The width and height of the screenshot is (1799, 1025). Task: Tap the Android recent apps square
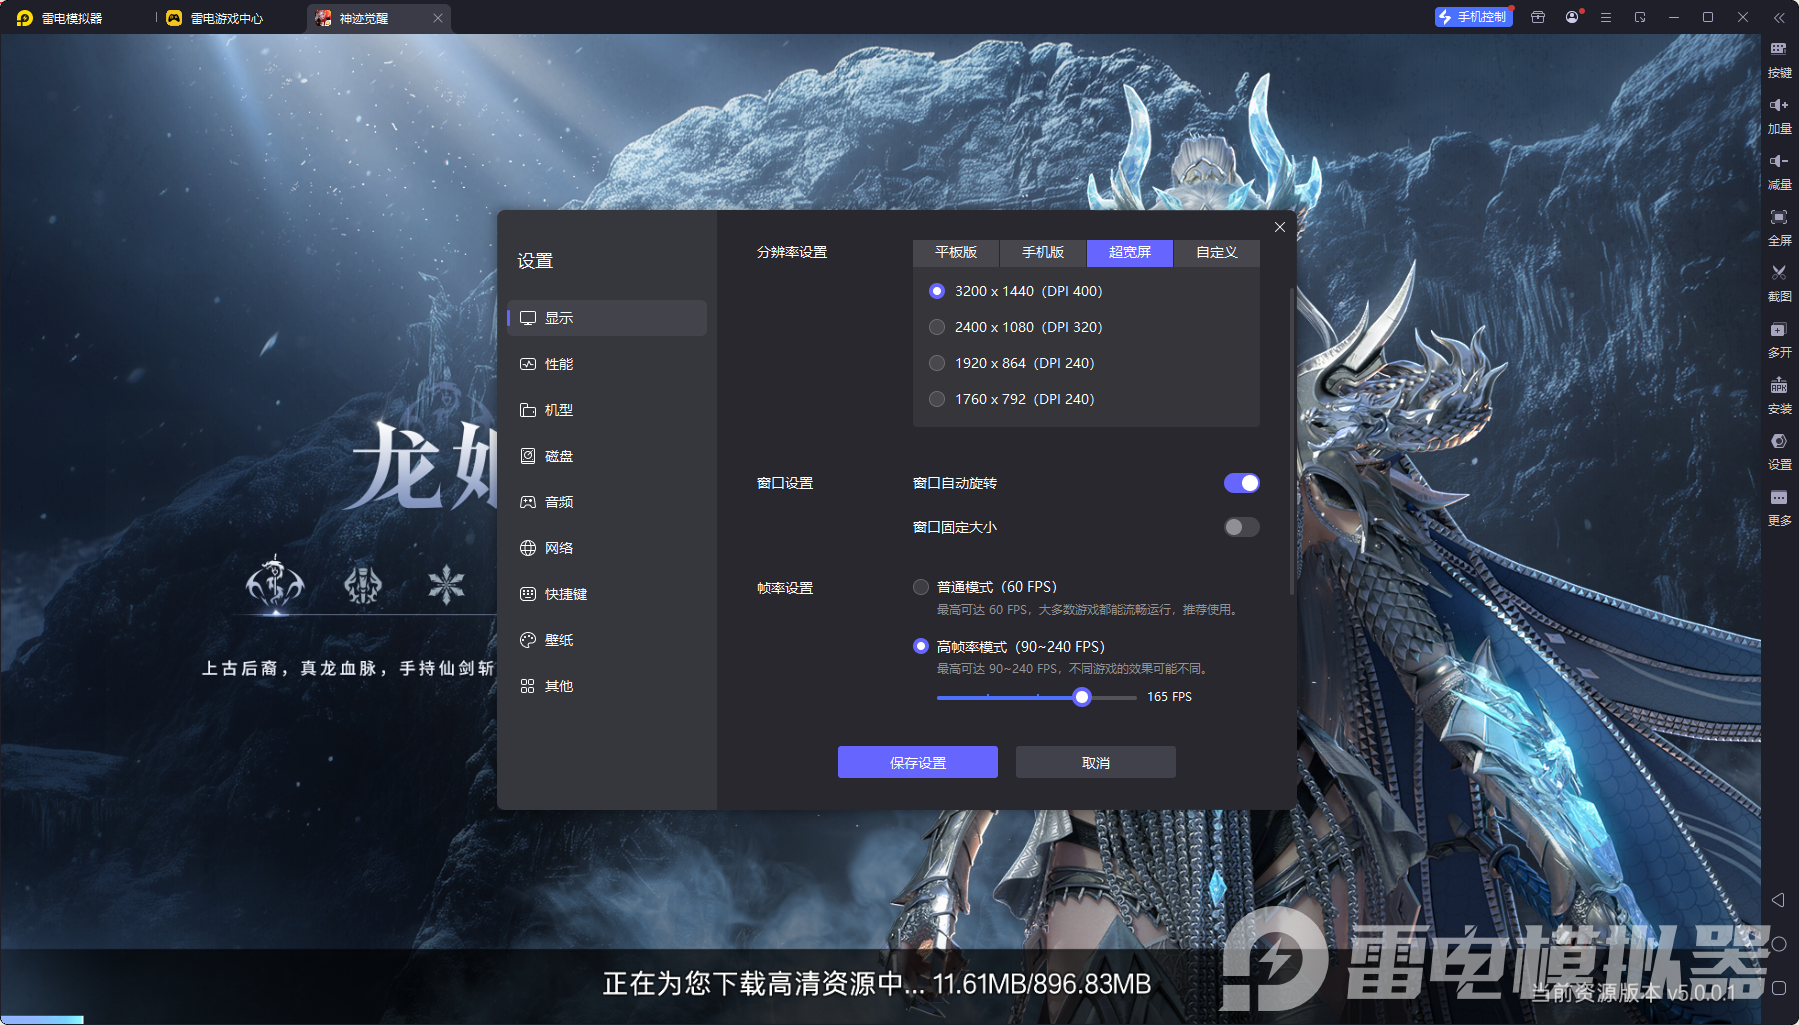tap(1778, 988)
